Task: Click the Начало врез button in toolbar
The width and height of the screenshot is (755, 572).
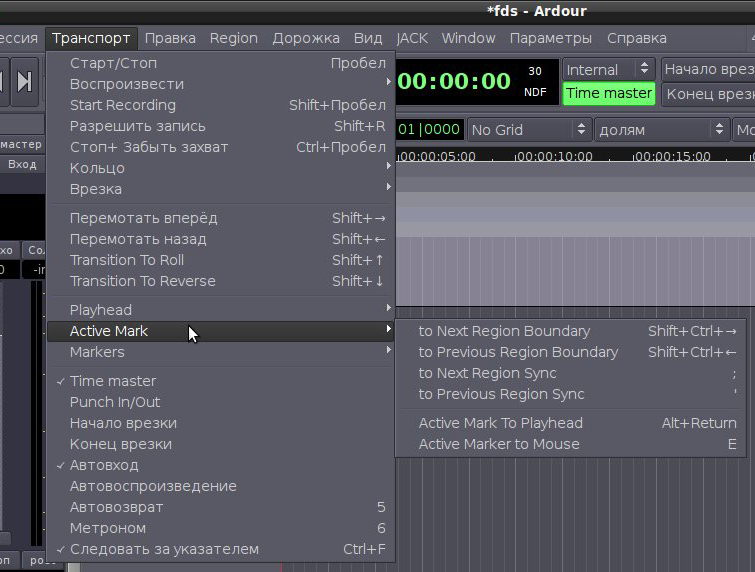Action: [x=708, y=70]
